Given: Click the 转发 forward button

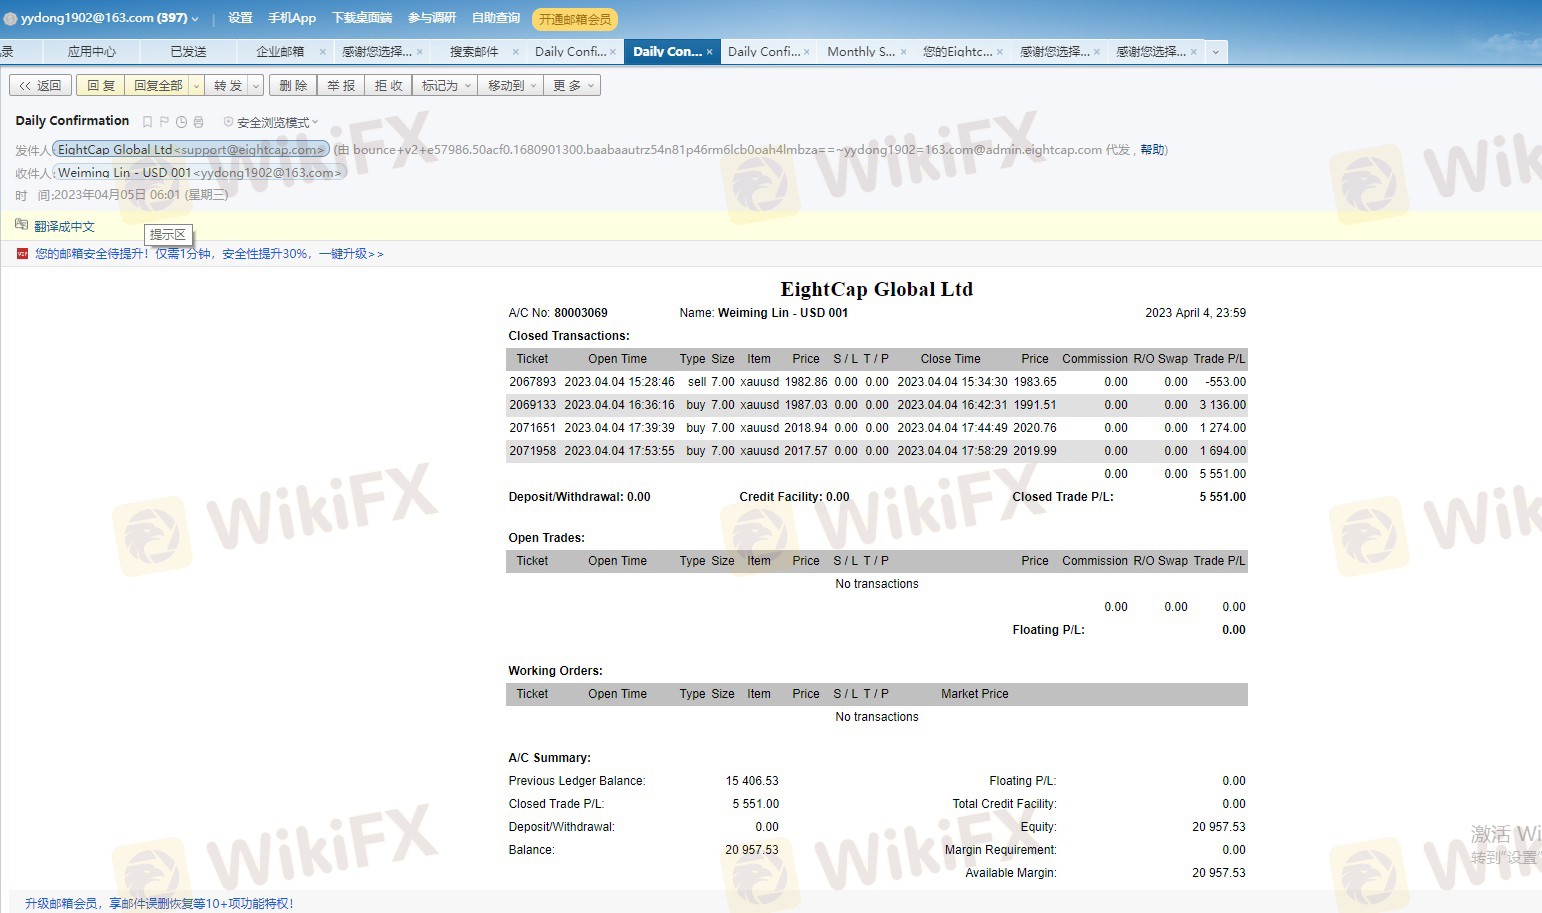Looking at the screenshot, I should [228, 86].
